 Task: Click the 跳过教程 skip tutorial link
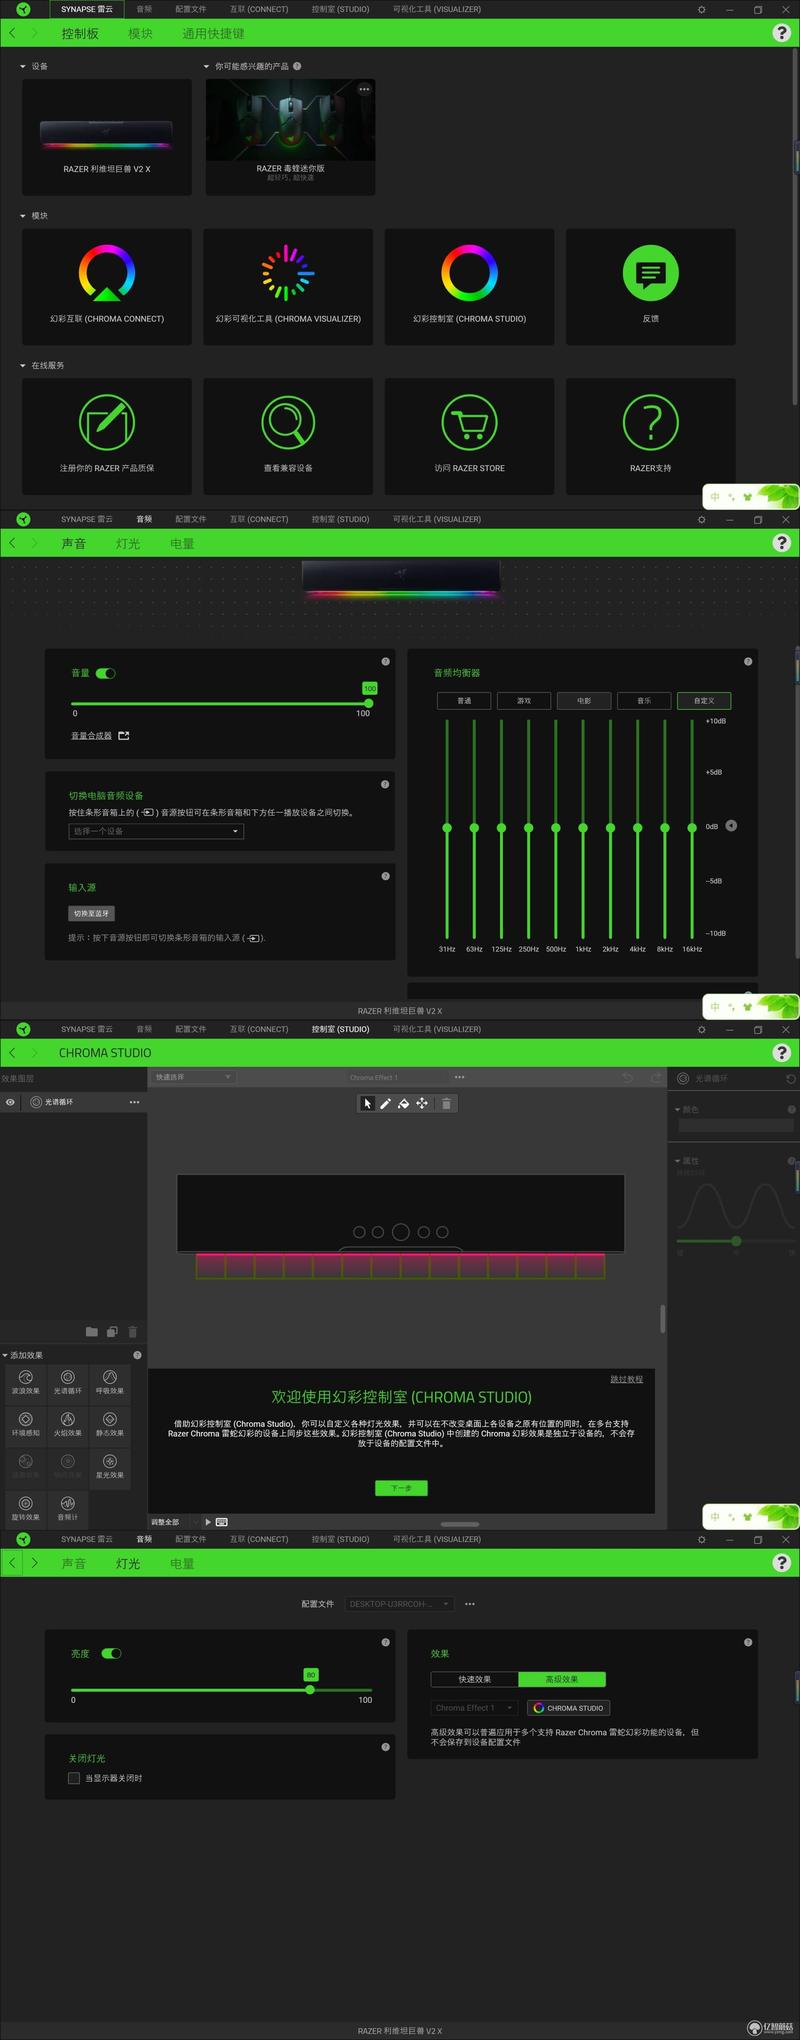[x=627, y=1379]
